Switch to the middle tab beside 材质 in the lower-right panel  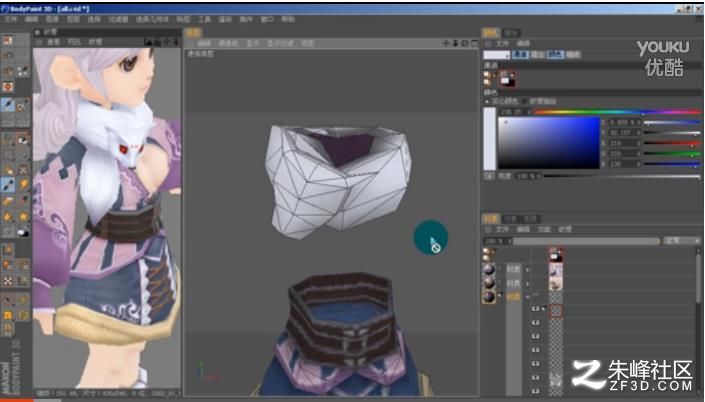click(510, 219)
